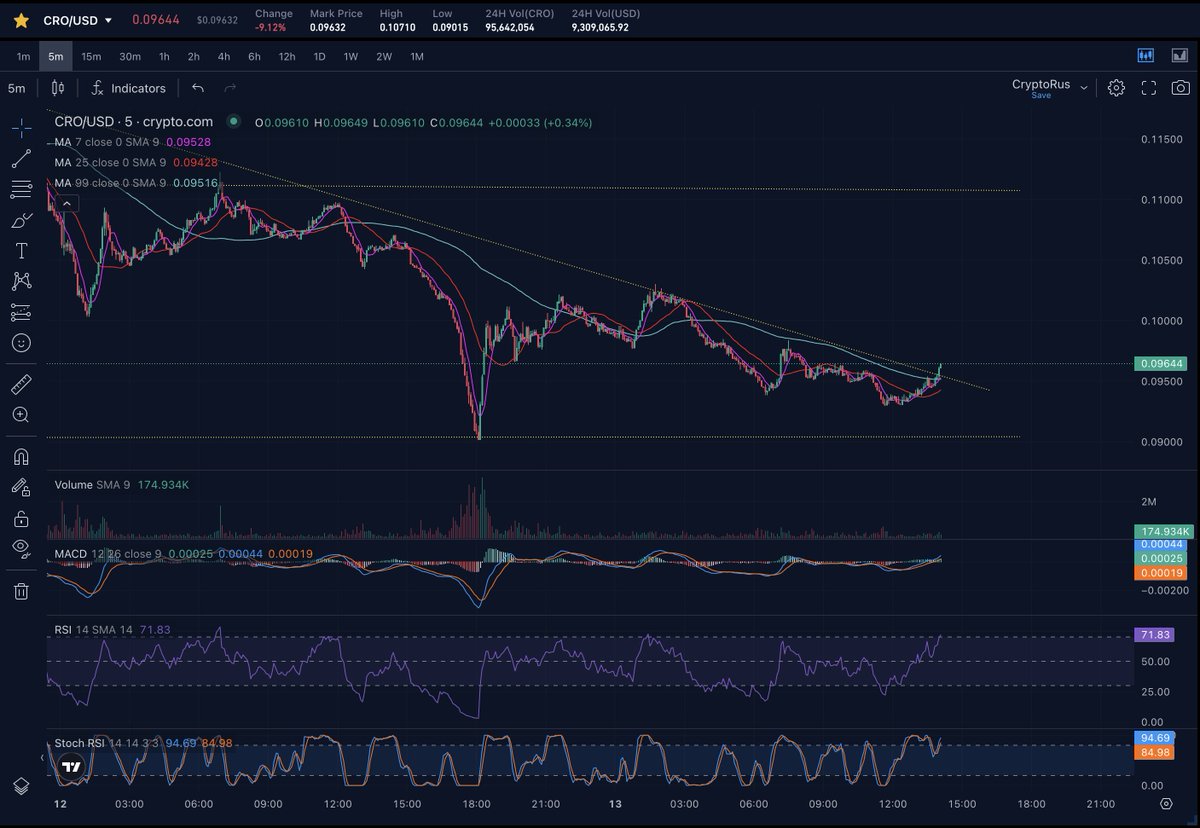Open time axis settings gear at bottom right
The image size is (1200, 828).
[x=1166, y=803]
